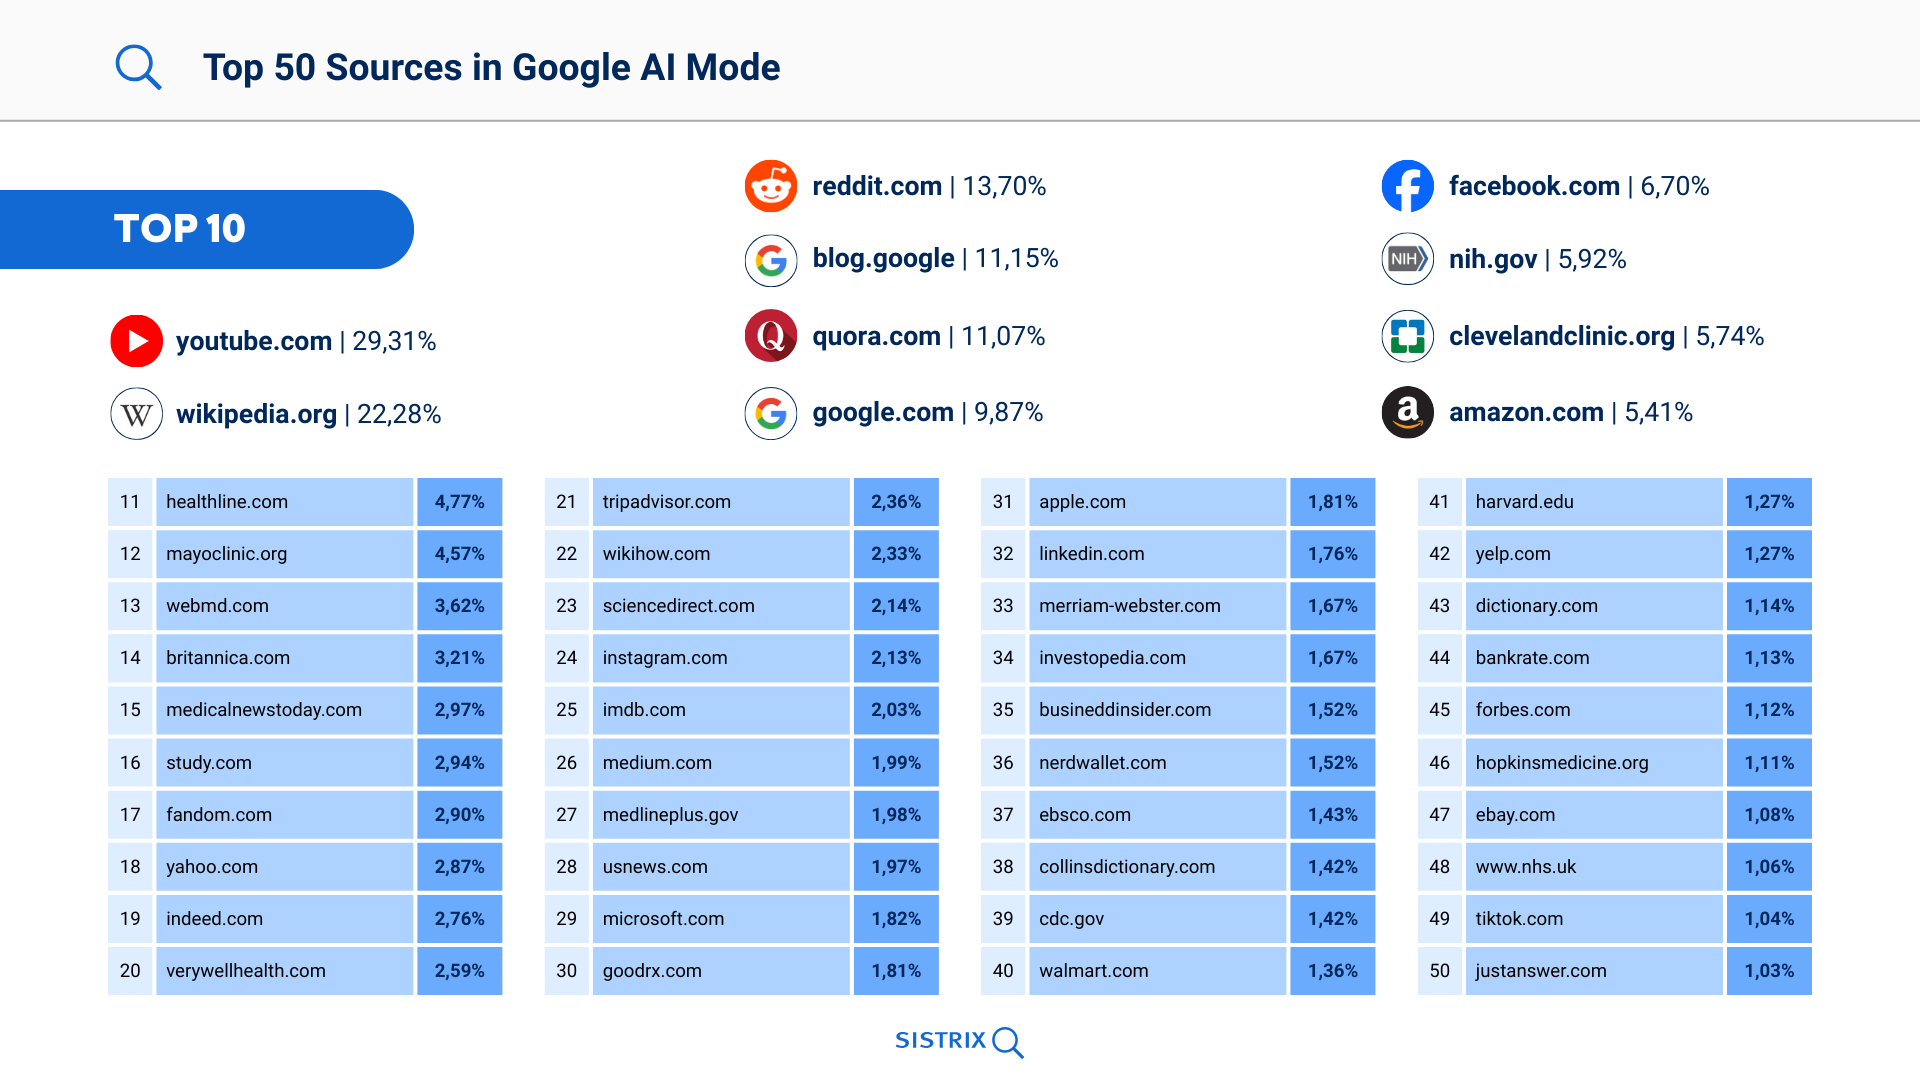Click the justanswer.com entry at rank 50
The image size is (1920, 1080).
coord(1540,971)
